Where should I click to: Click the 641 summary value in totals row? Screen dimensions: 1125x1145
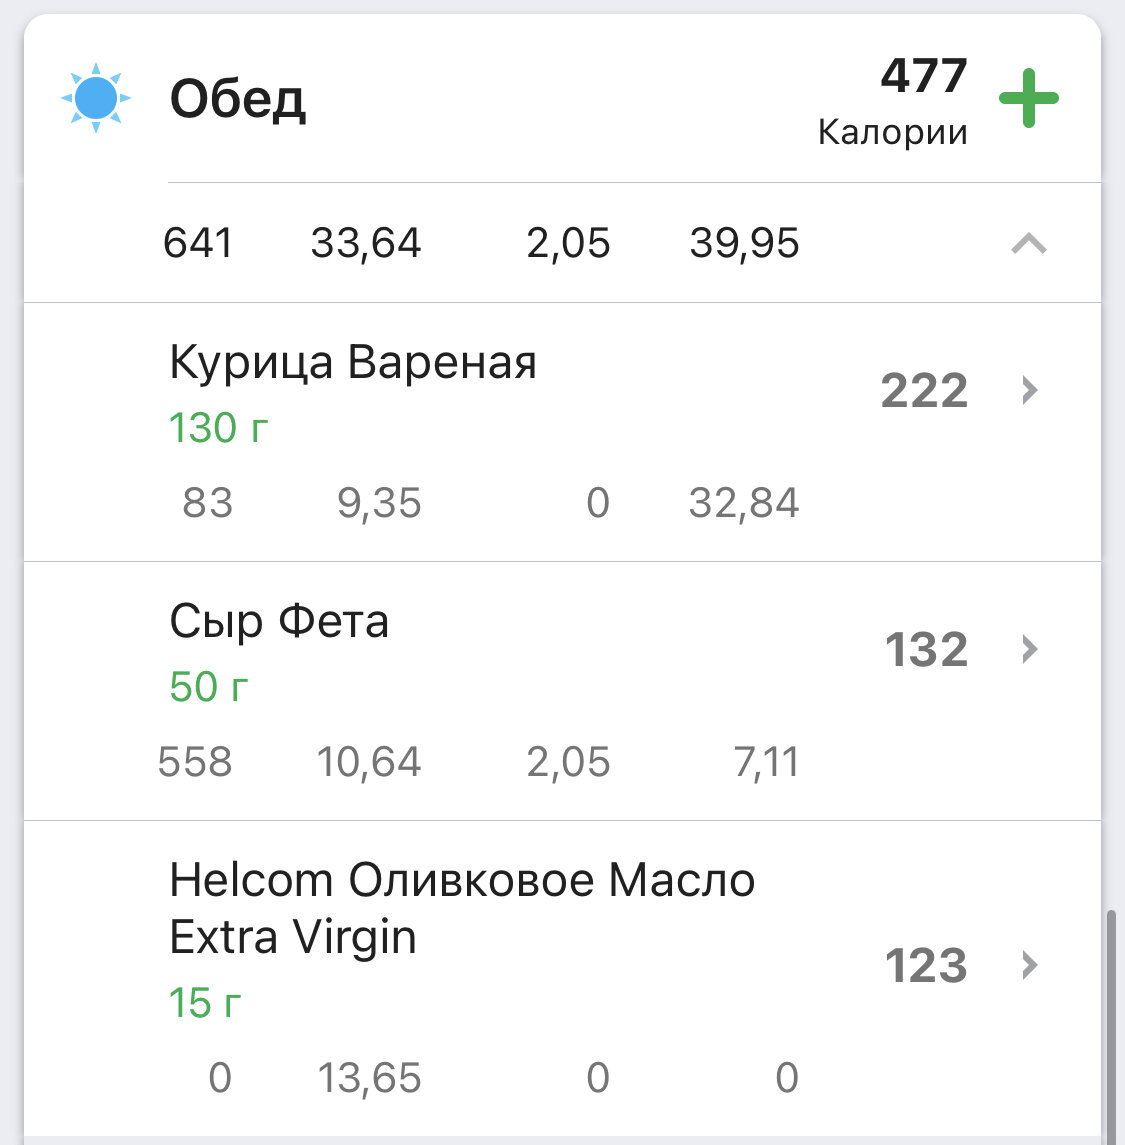[x=198, y=243]
